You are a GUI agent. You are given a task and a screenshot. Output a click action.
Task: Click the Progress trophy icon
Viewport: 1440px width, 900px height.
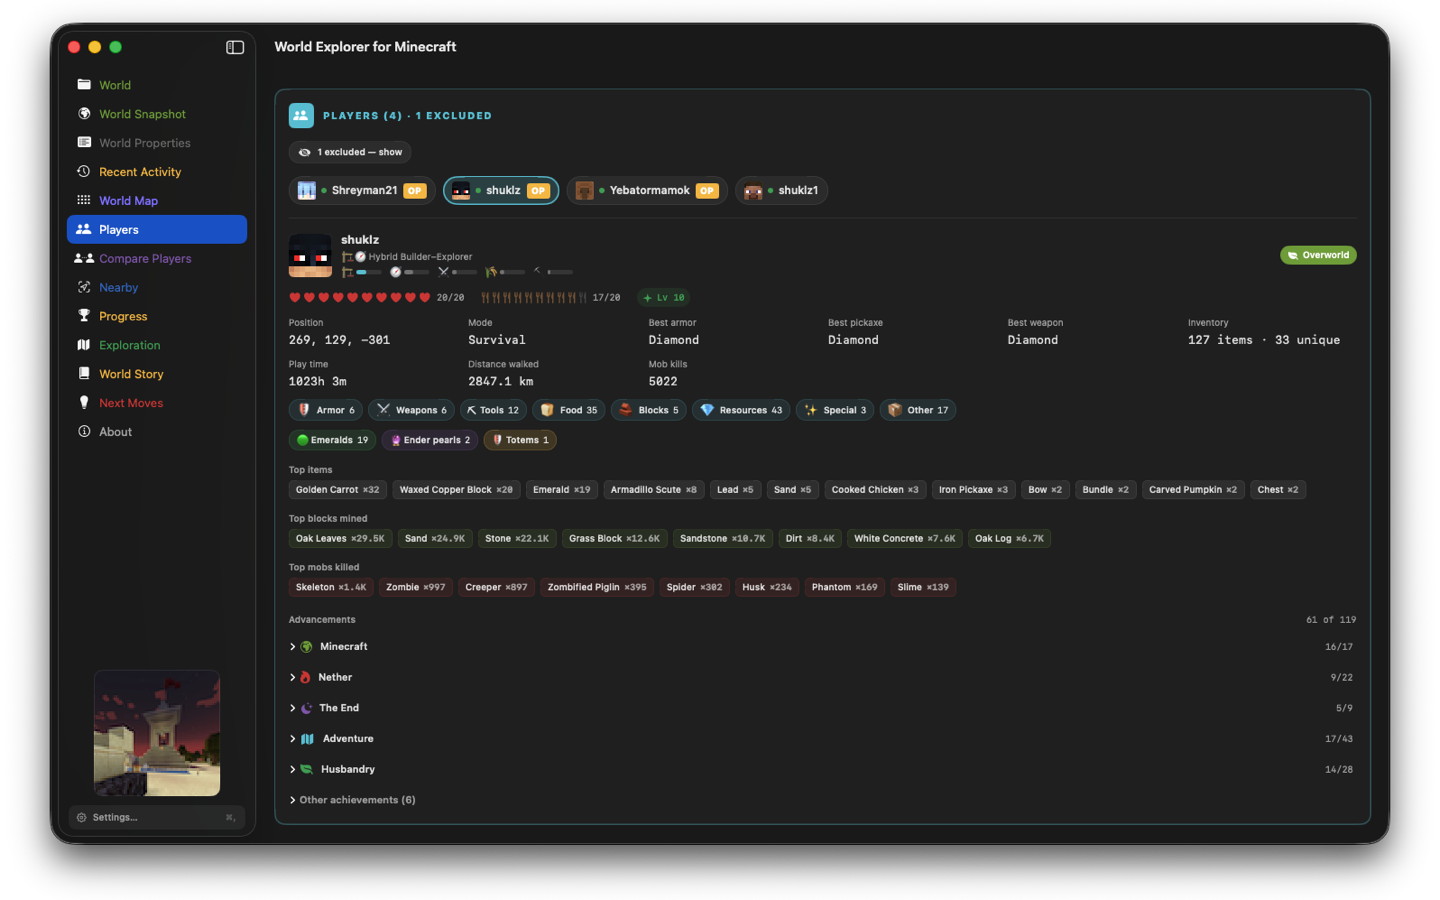point(84,316)
